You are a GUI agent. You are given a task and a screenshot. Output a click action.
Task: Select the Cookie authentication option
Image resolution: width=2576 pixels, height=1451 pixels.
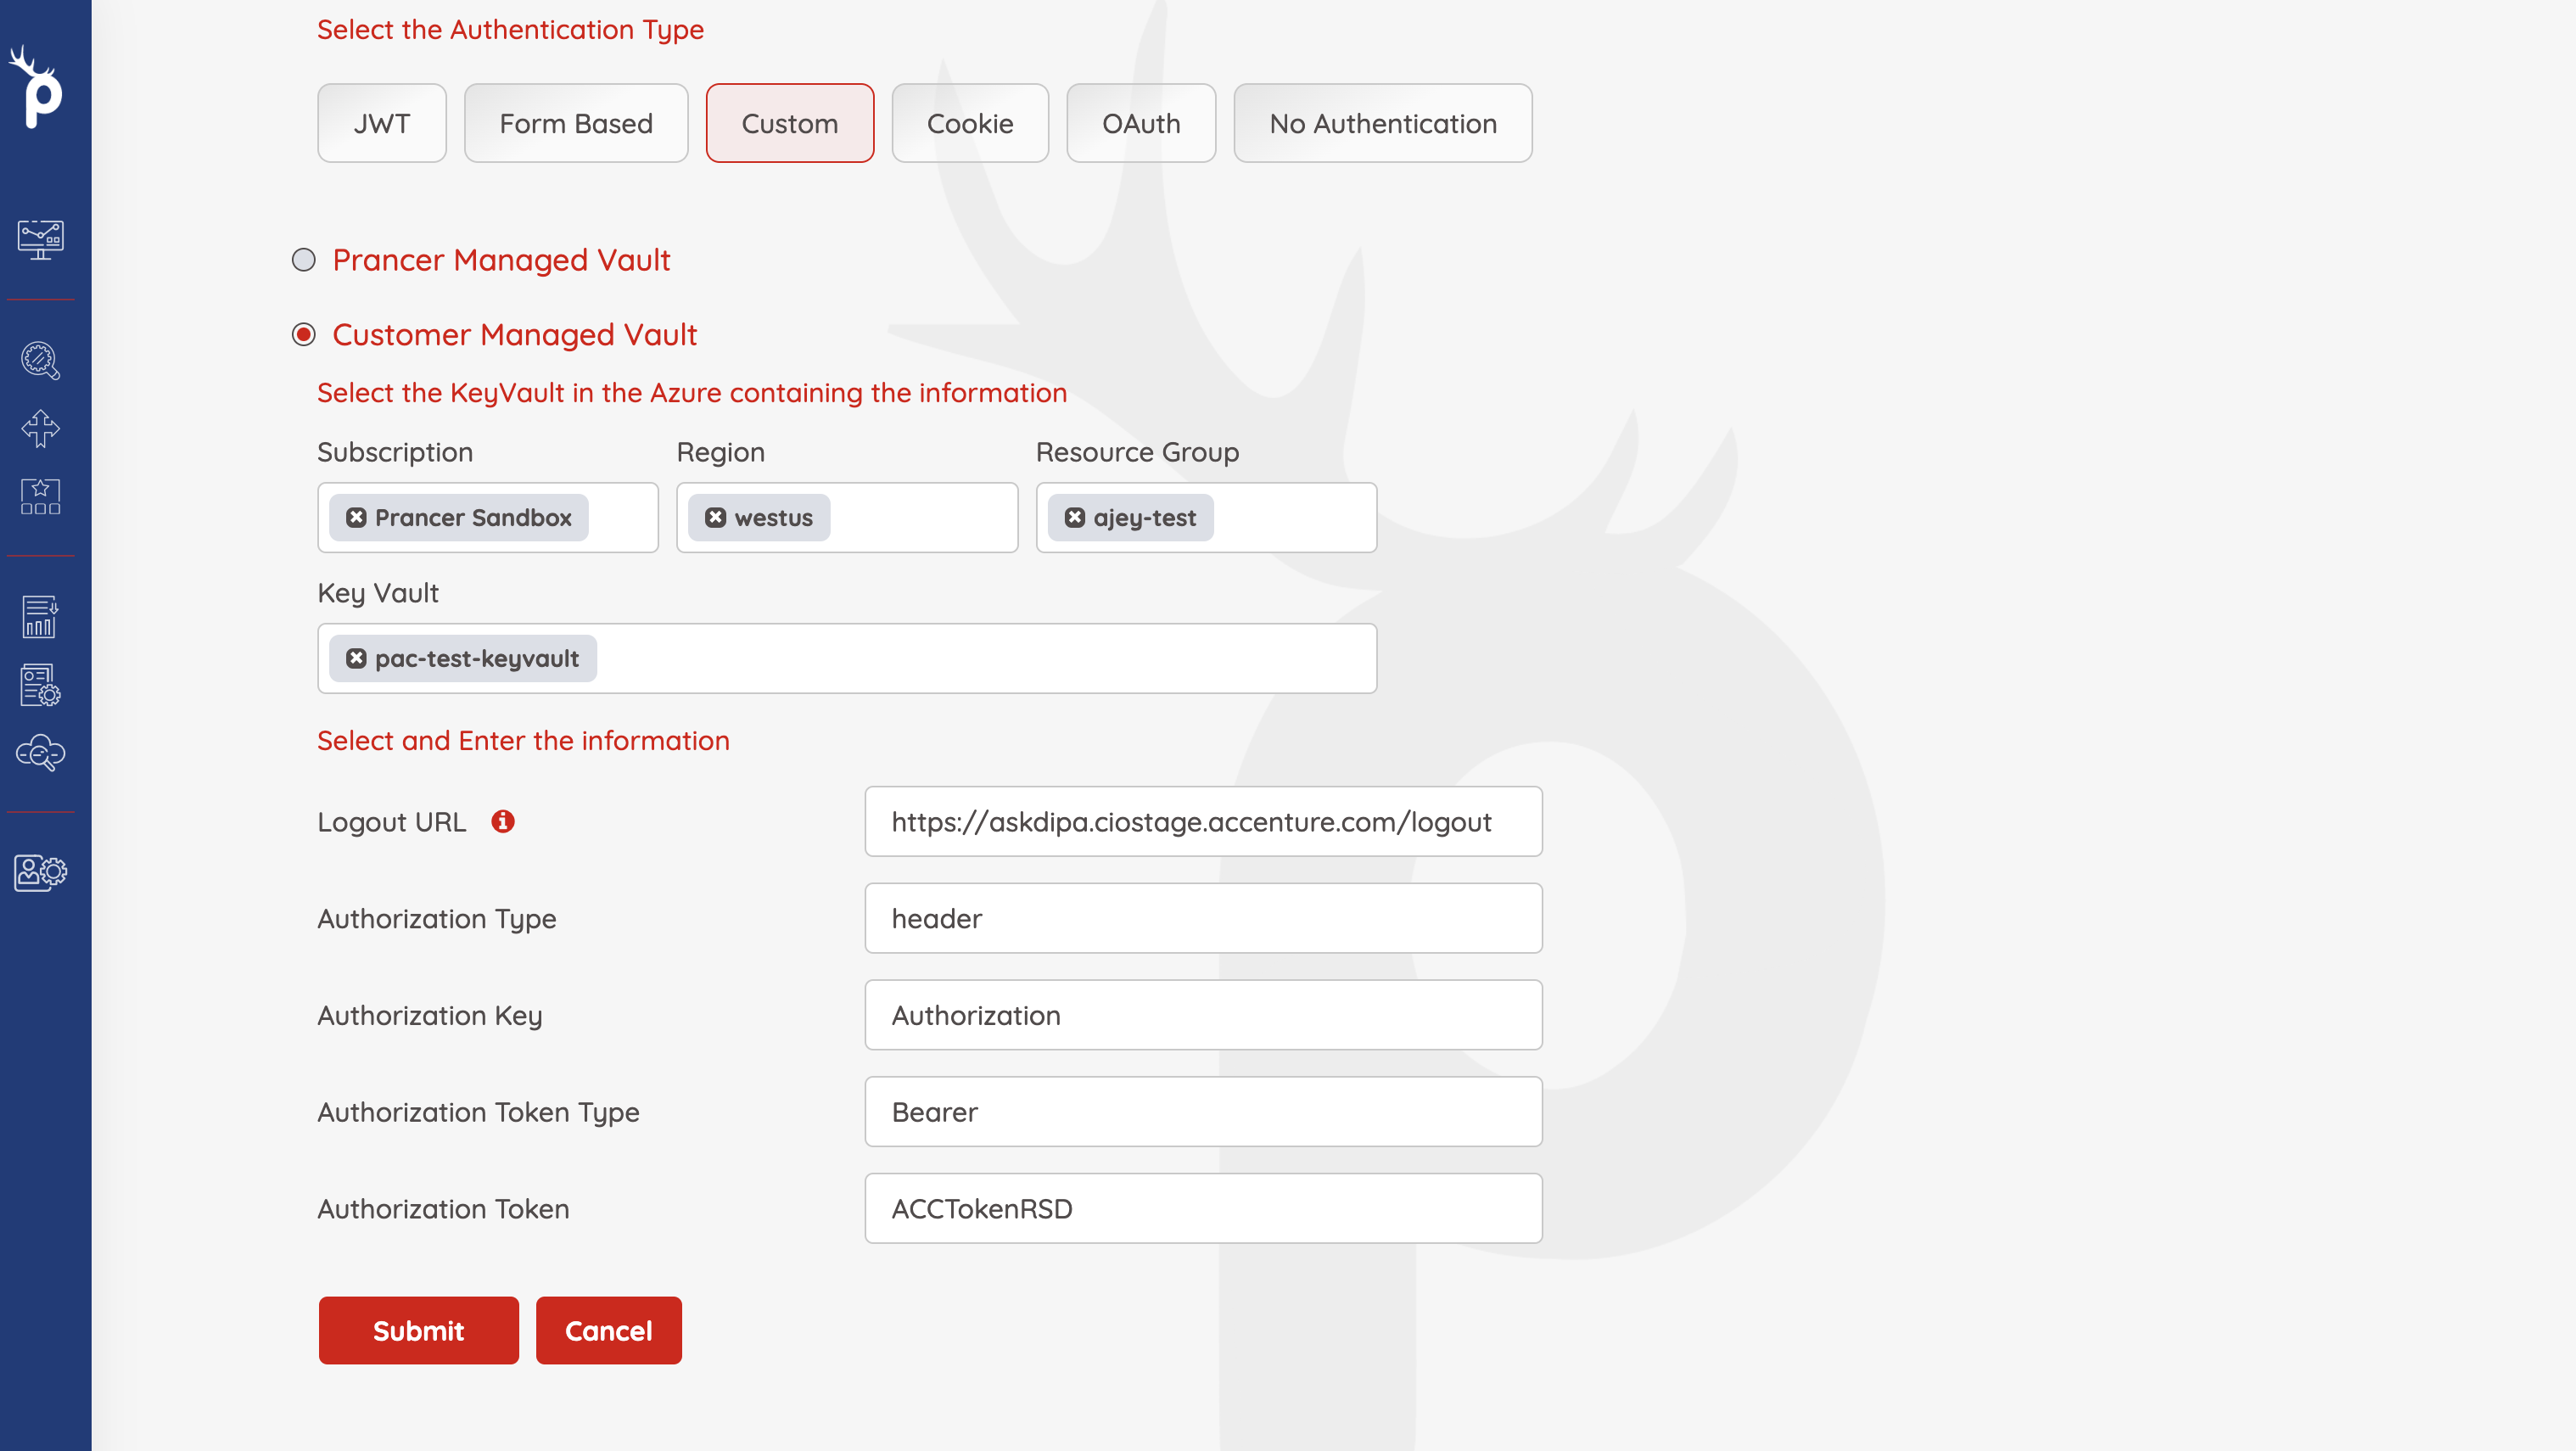(x=970, y=122)
